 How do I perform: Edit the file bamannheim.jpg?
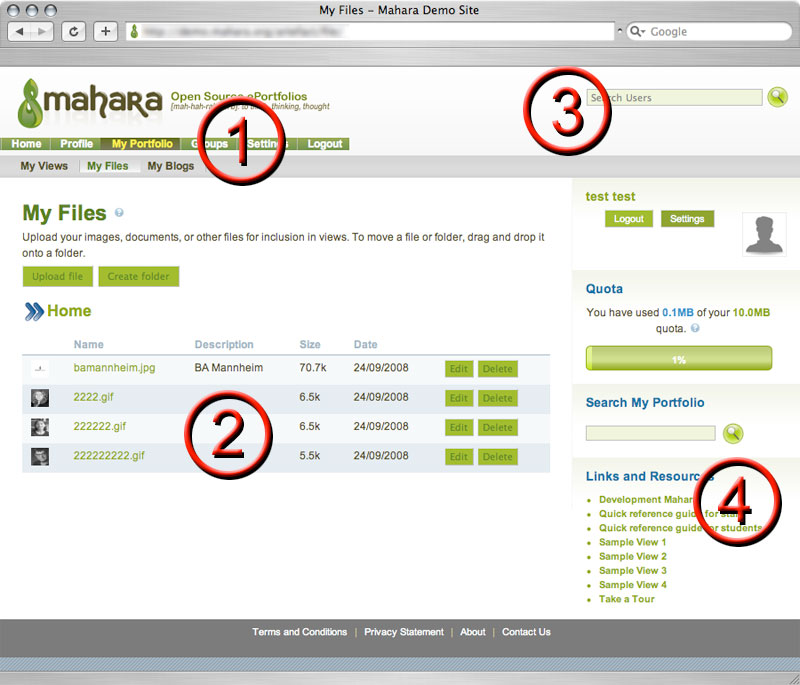point(459,368)
